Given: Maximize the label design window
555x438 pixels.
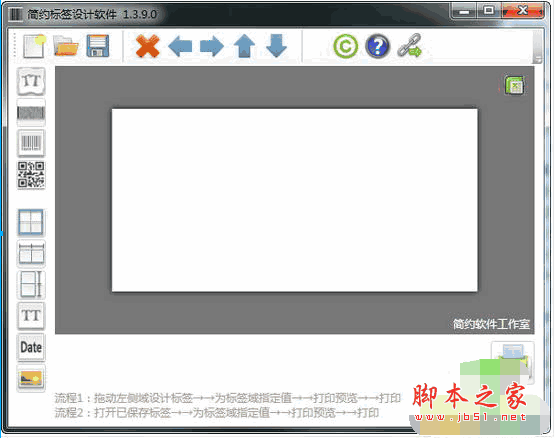Looking at the screenshot, I should tap(488, 11).
